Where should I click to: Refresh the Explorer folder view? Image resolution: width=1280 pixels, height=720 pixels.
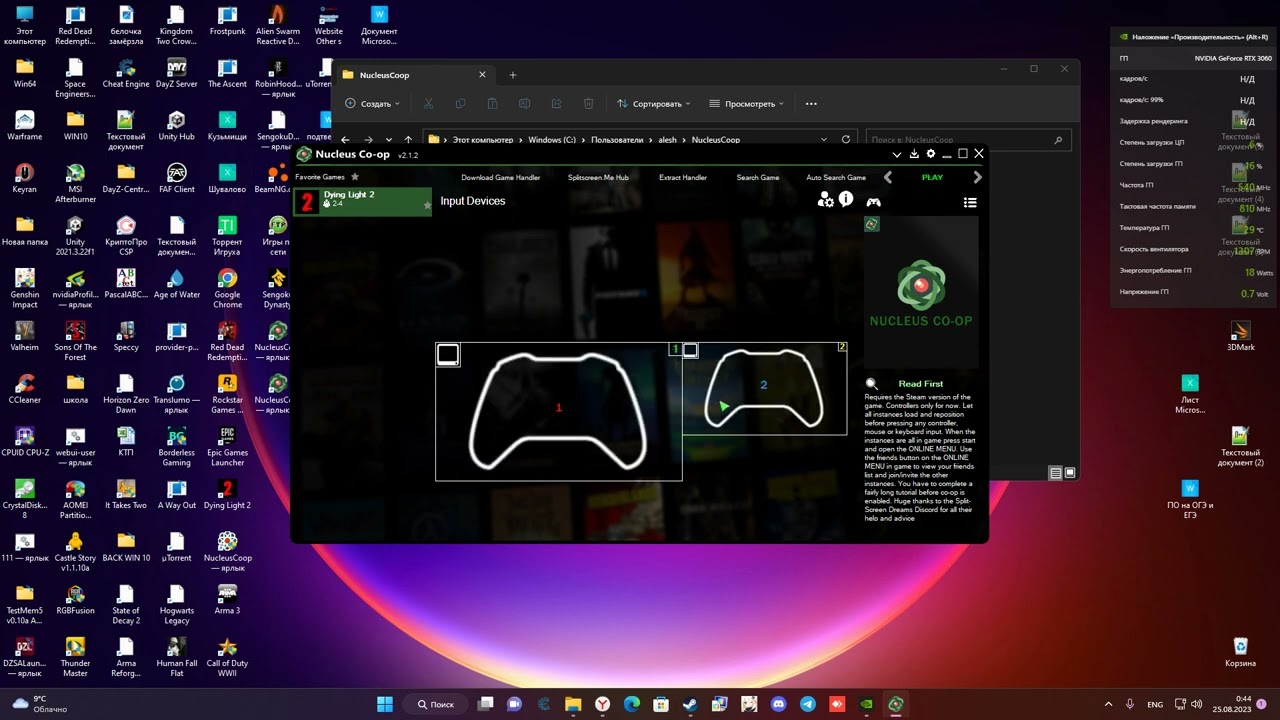tap(846, 140)
